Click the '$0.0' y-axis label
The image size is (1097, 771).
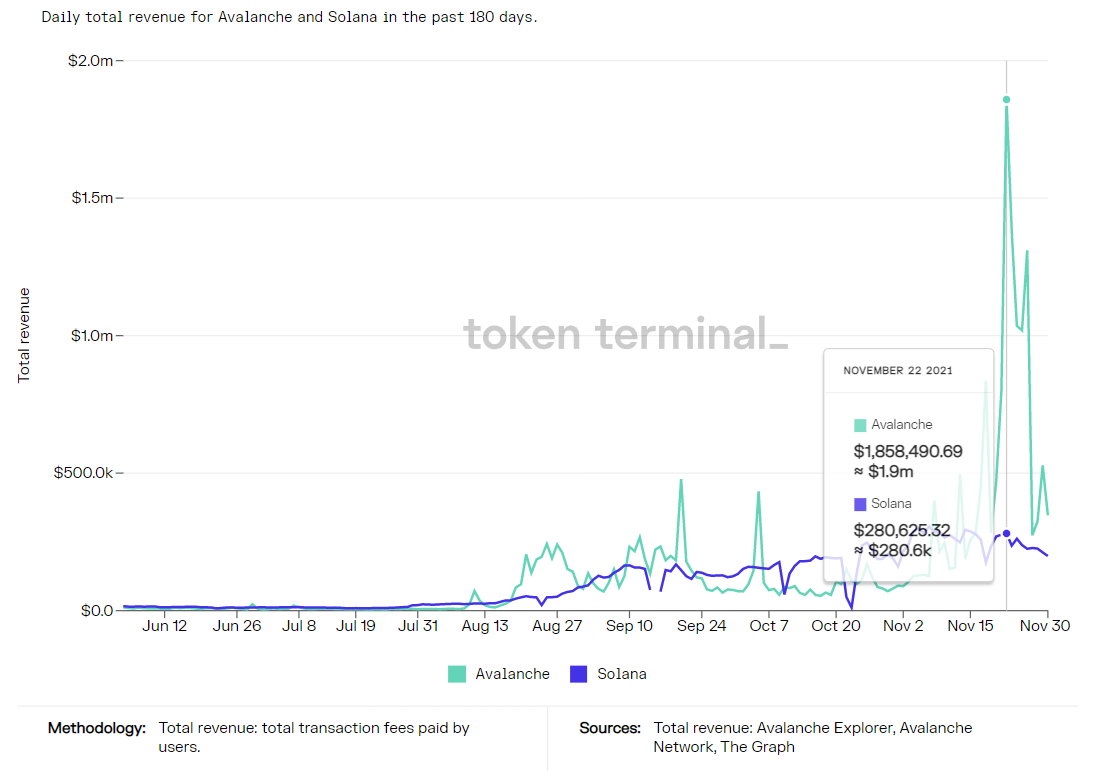pyautogui.click(x=97, y=611)
